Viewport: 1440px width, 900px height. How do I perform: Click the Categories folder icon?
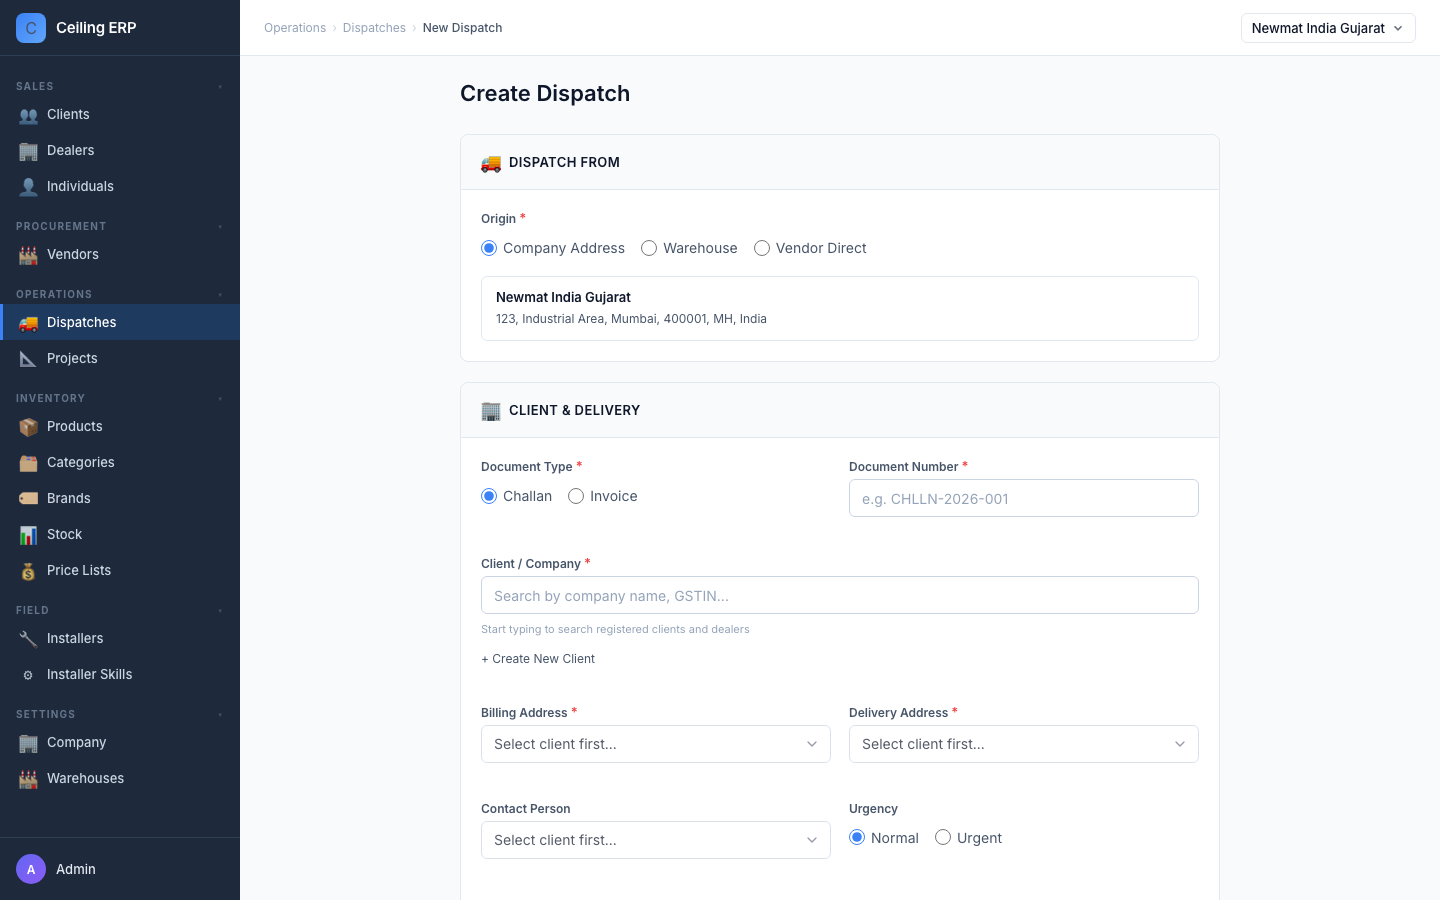28,463
